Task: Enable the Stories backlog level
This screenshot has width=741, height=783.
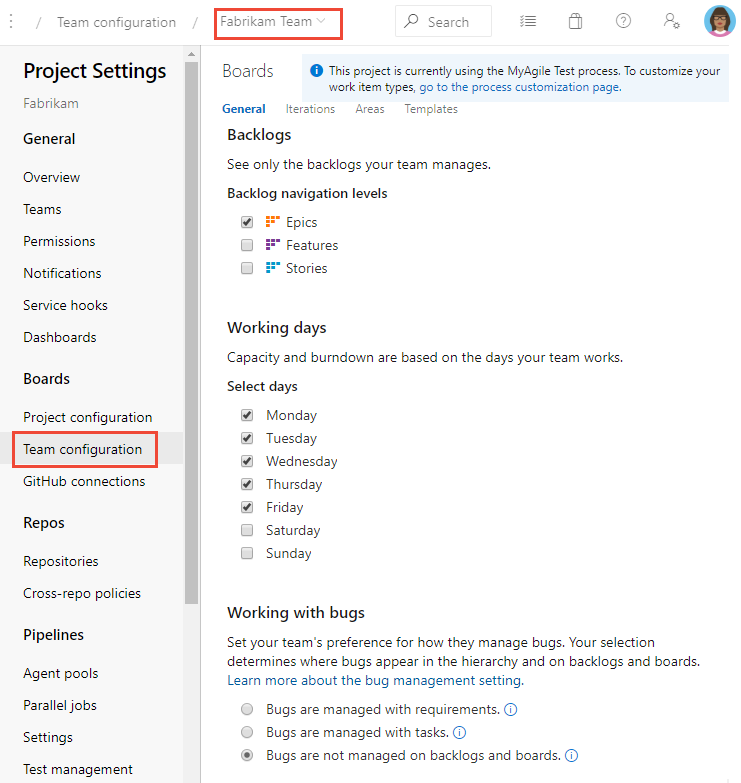Action: (x=247, y=268)
